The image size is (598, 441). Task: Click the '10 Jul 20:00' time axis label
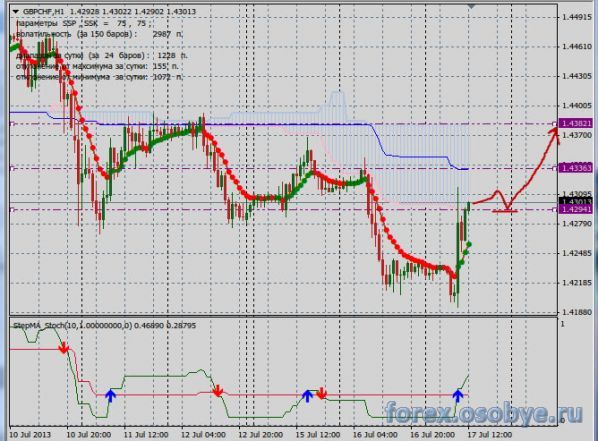[88, 435]
